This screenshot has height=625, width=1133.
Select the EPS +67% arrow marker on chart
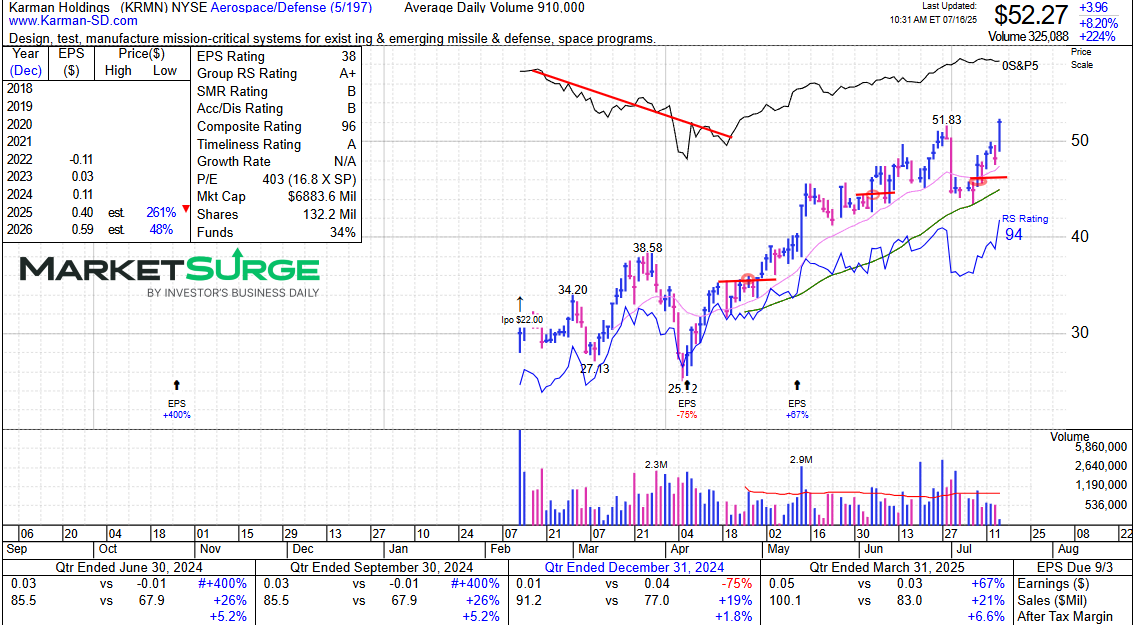tap(797, 386)
